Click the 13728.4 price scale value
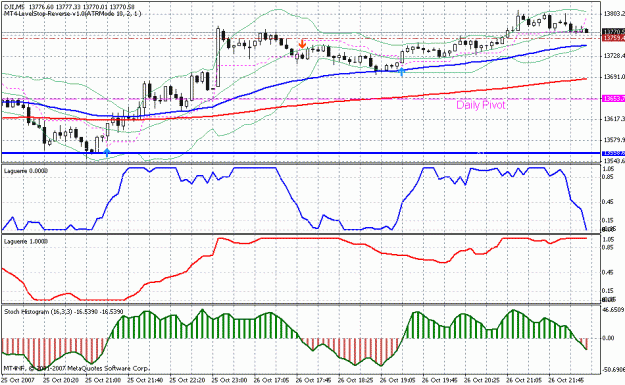This screenshot has width=625, height=385. click(614, 56)
